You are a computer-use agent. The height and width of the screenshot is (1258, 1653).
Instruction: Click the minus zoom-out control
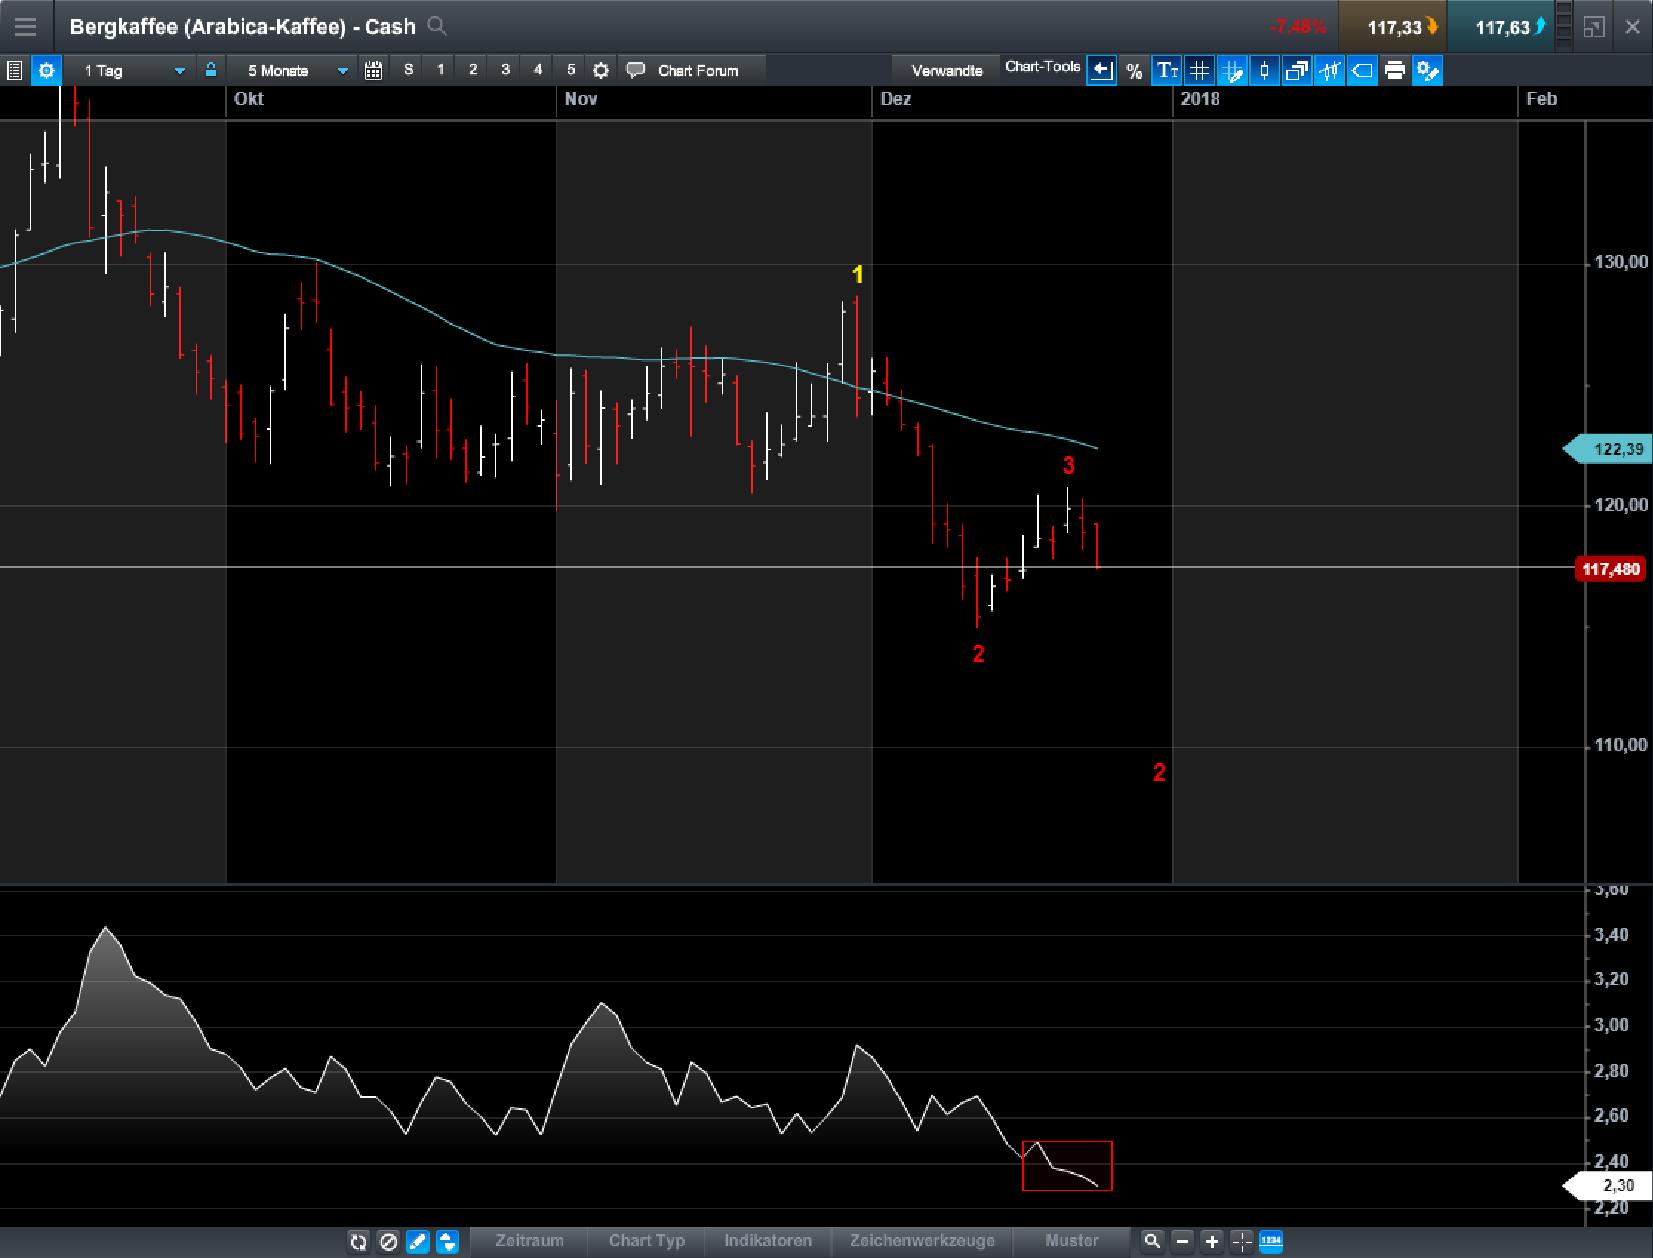pyautogui.click(x=1181, y=1241)
